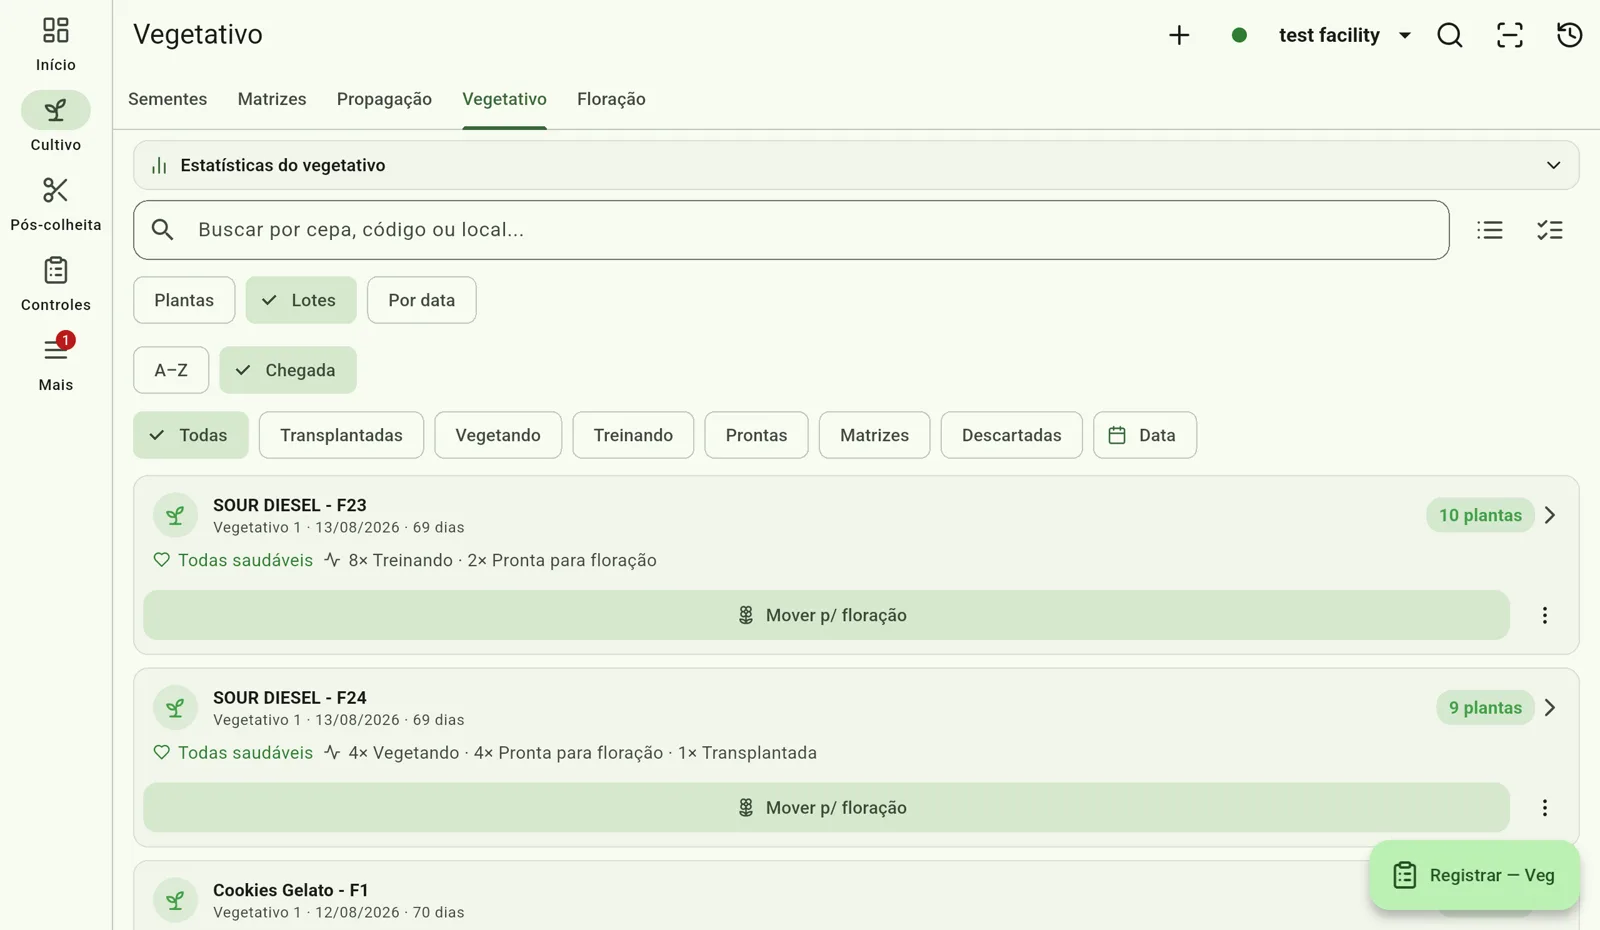1600x930 pixels.
Task: Switch to list view icon
Action: pos(1490,230)
